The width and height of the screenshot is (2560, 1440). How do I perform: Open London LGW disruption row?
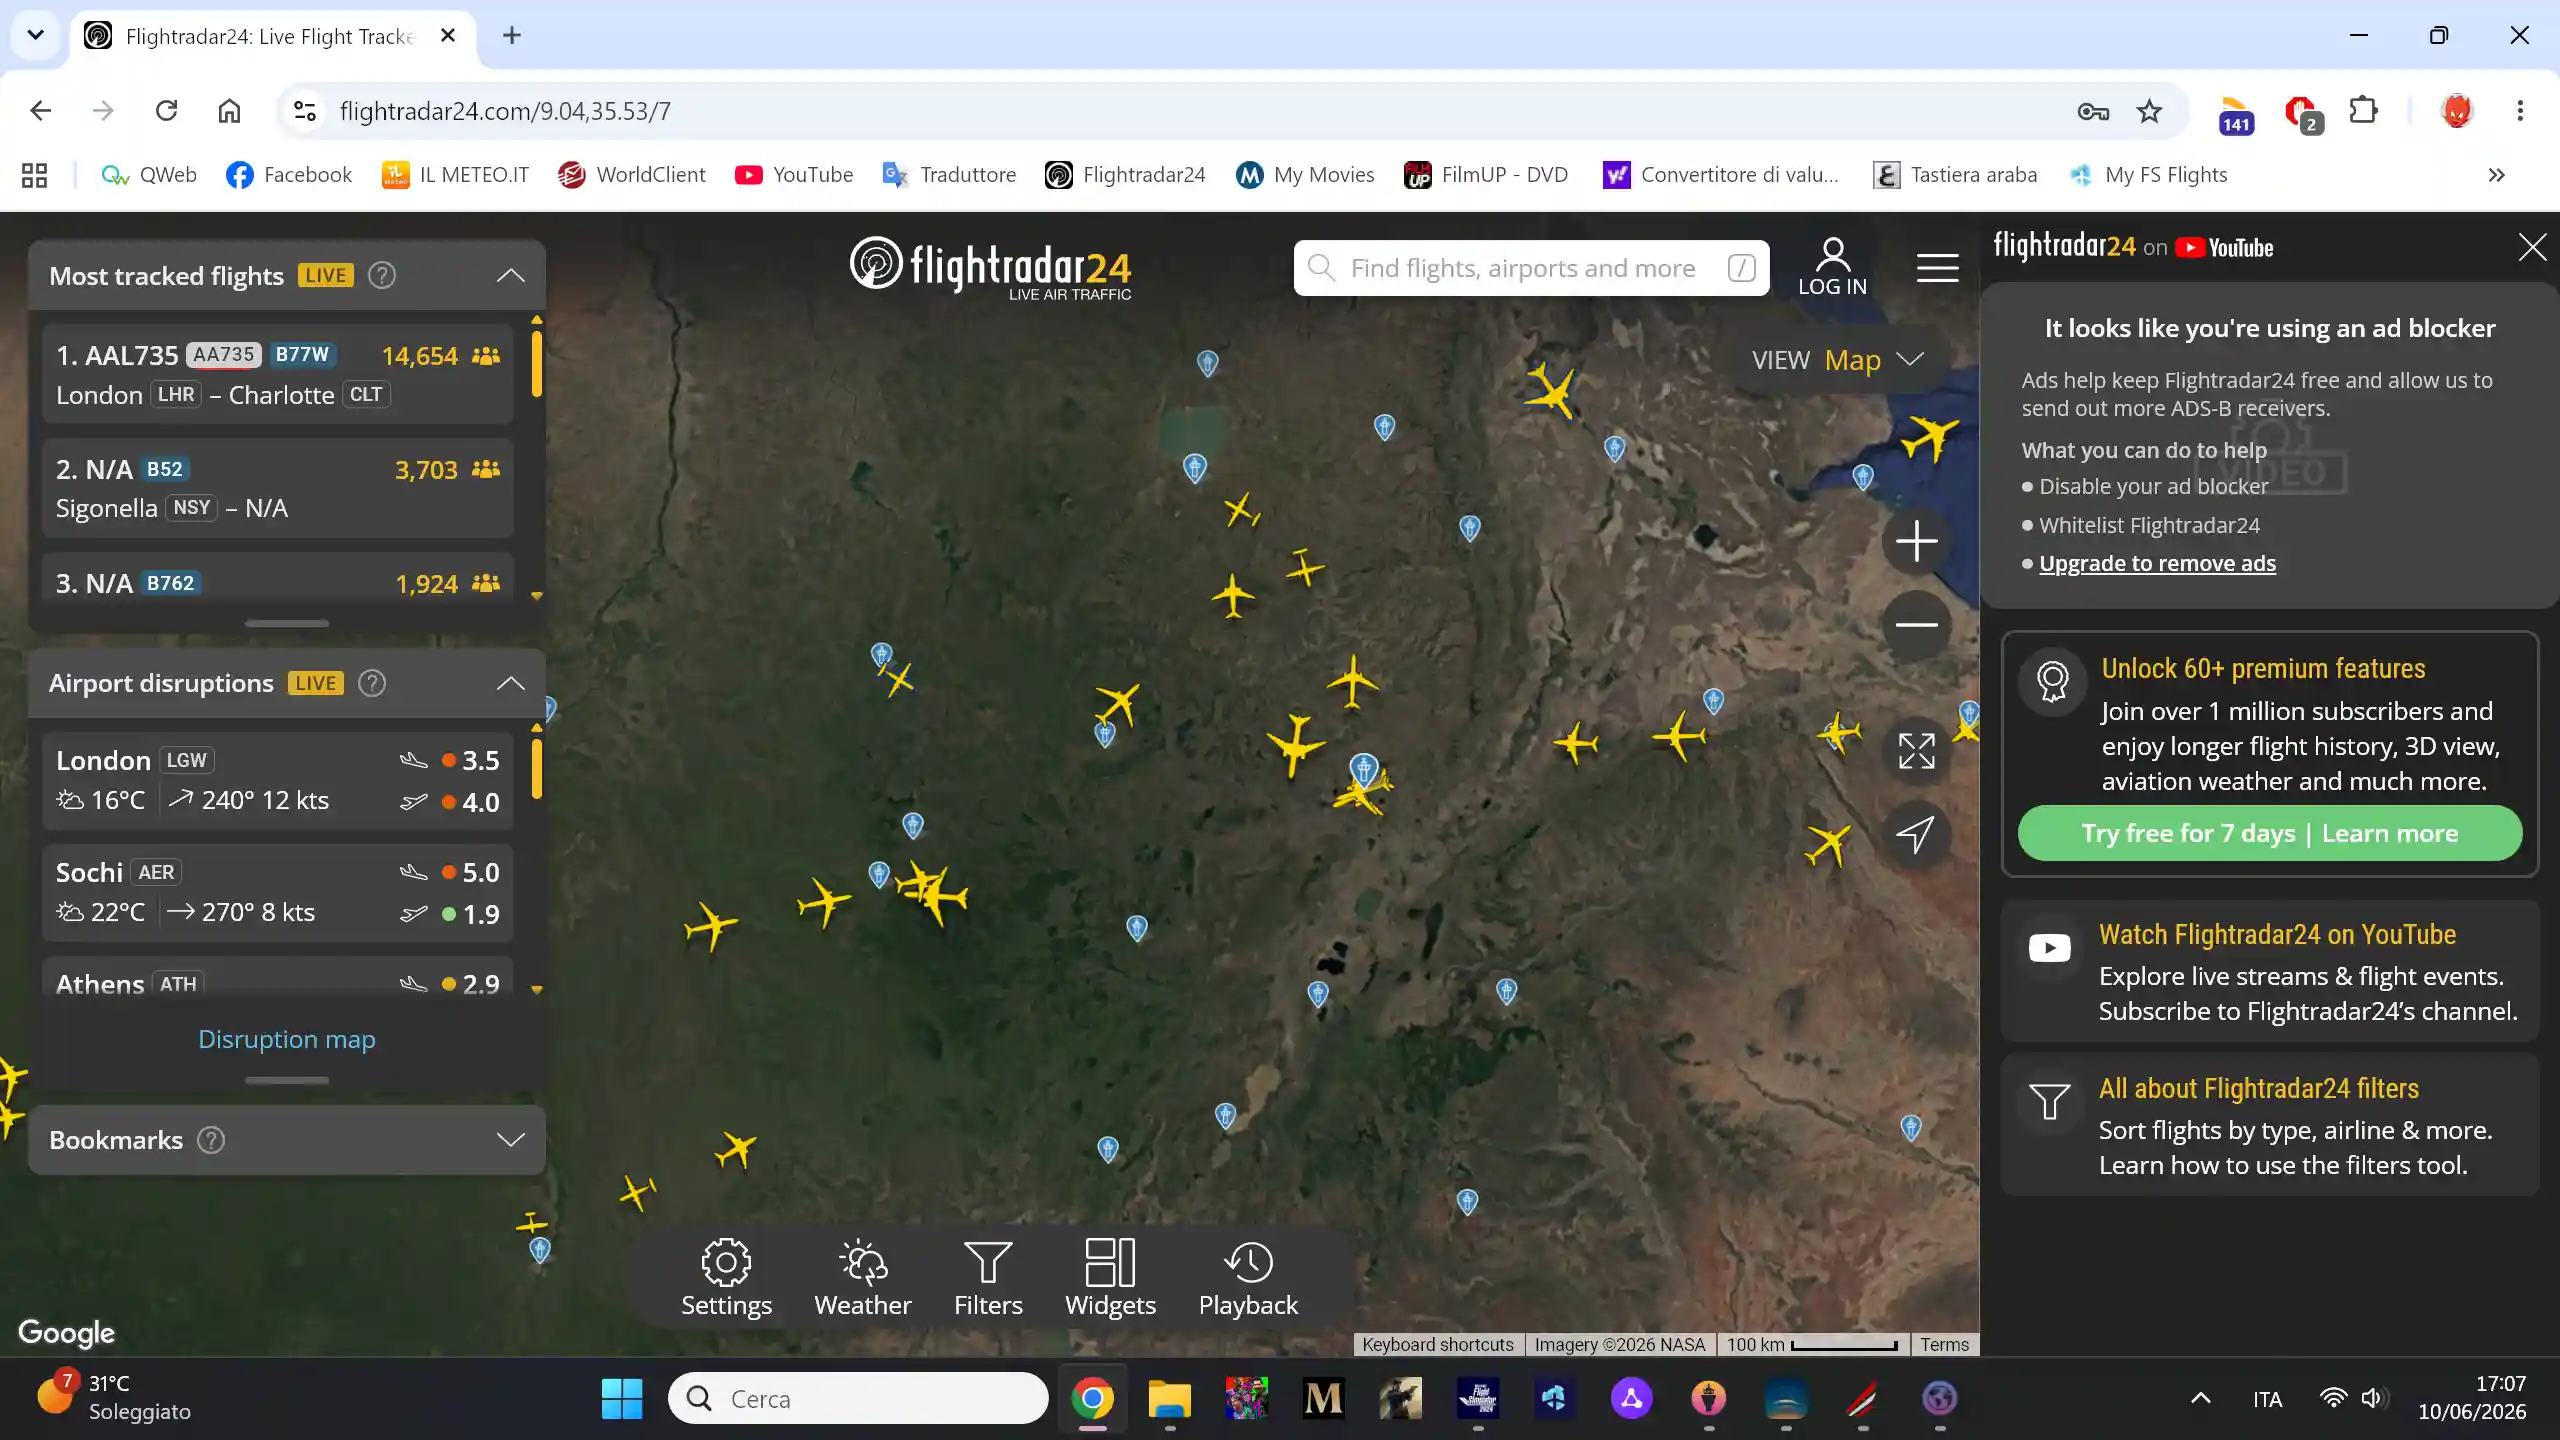tap(278, 780)
